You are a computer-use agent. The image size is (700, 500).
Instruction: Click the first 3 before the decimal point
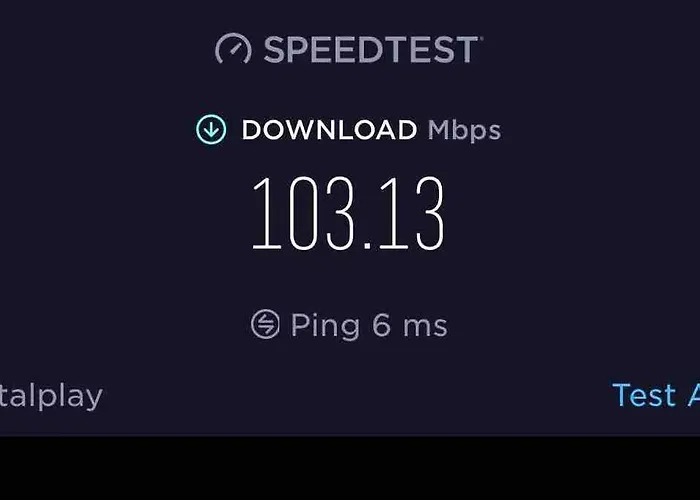click(341, 213)
